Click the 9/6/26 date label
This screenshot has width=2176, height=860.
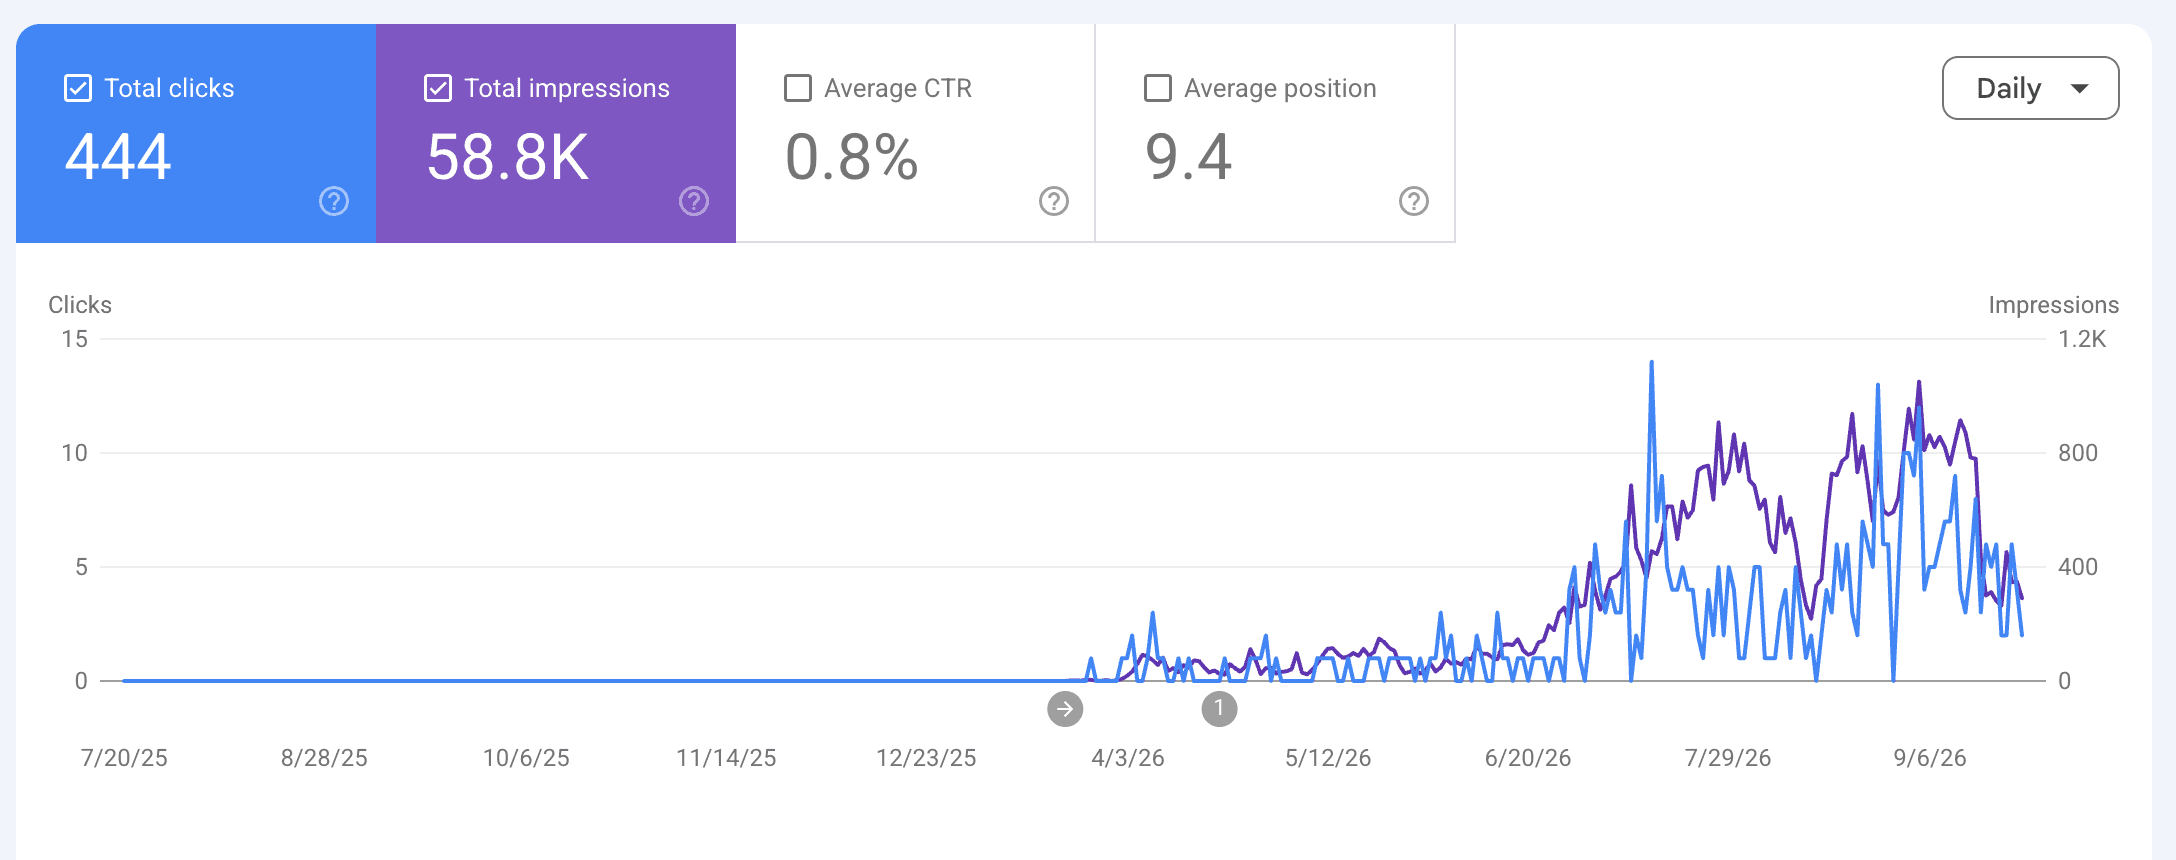click(x=1930, y=758)
